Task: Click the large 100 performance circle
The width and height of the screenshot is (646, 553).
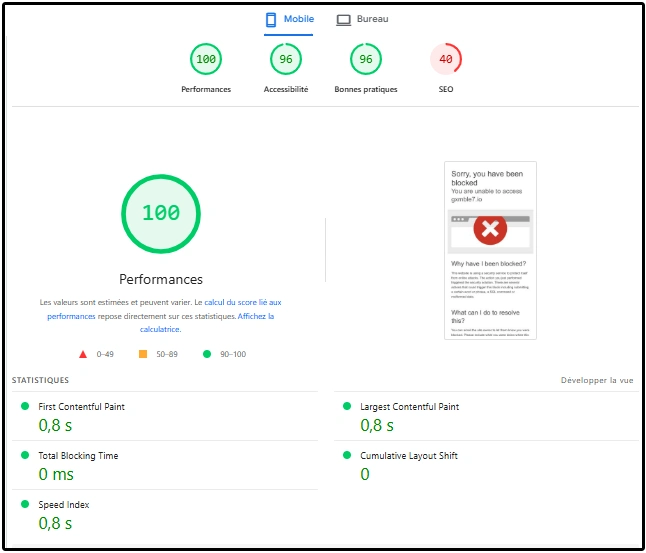Action: (x=161, y=213)
